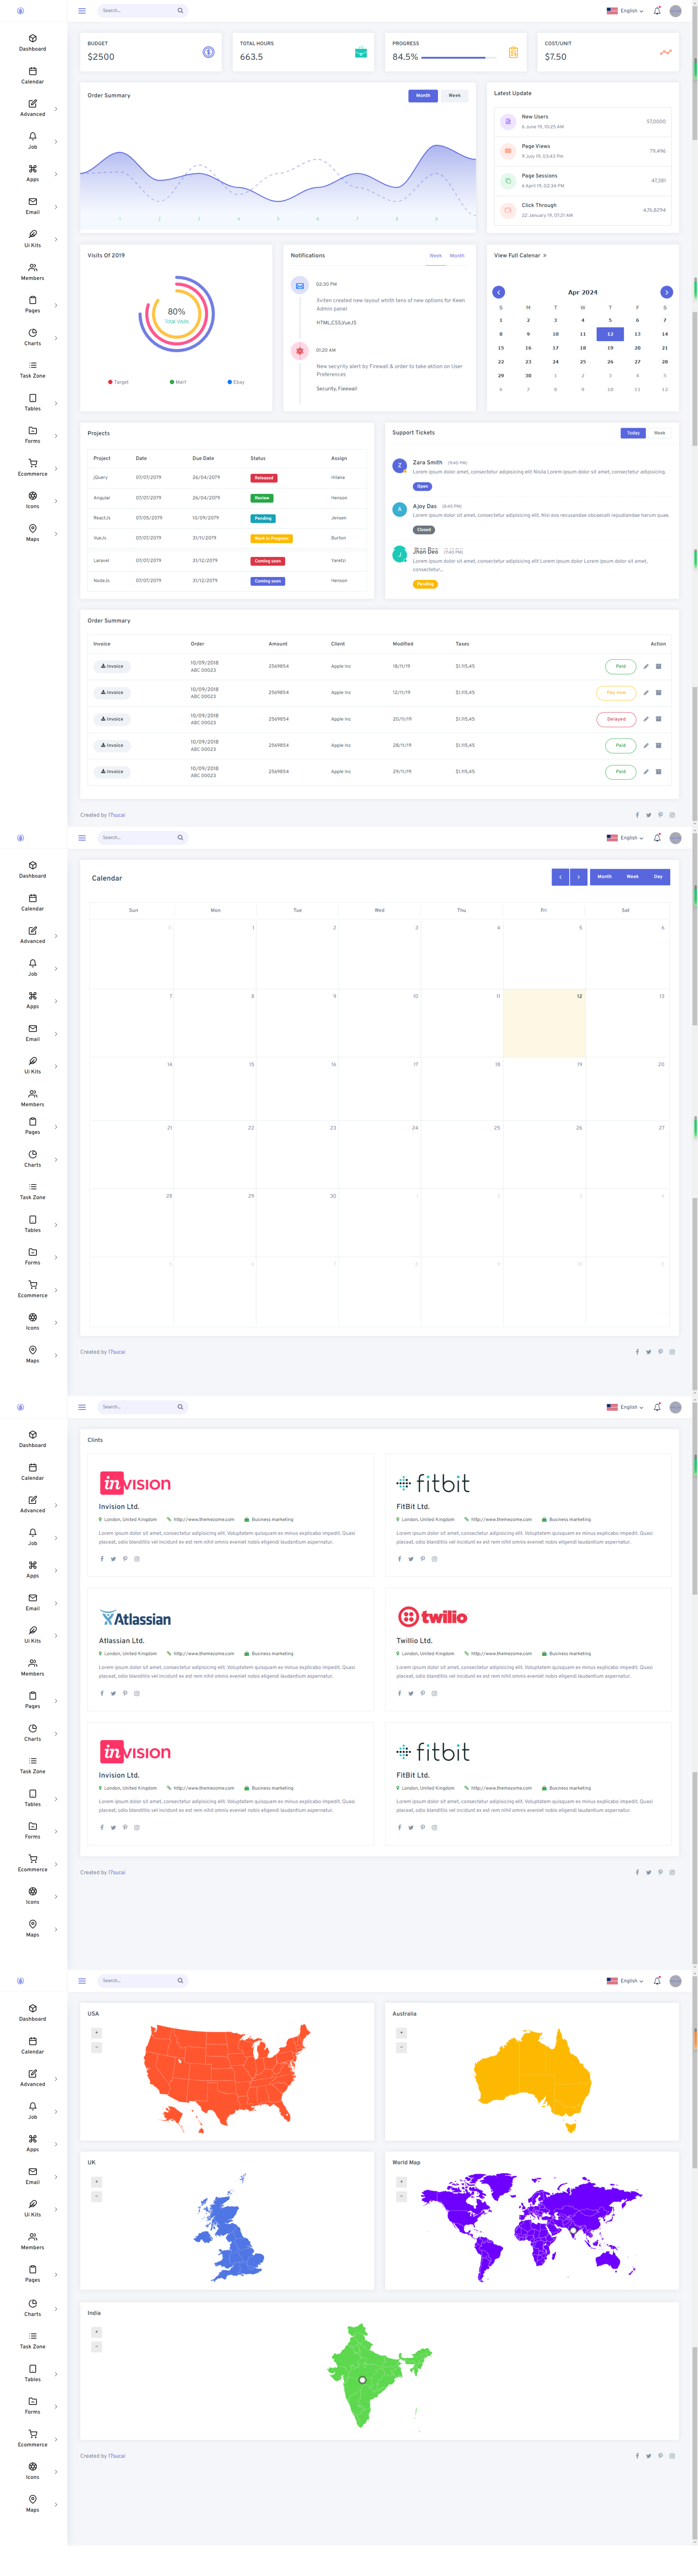Open the Task Zone sidebar item beside client cards

(x=32, y=1765)
